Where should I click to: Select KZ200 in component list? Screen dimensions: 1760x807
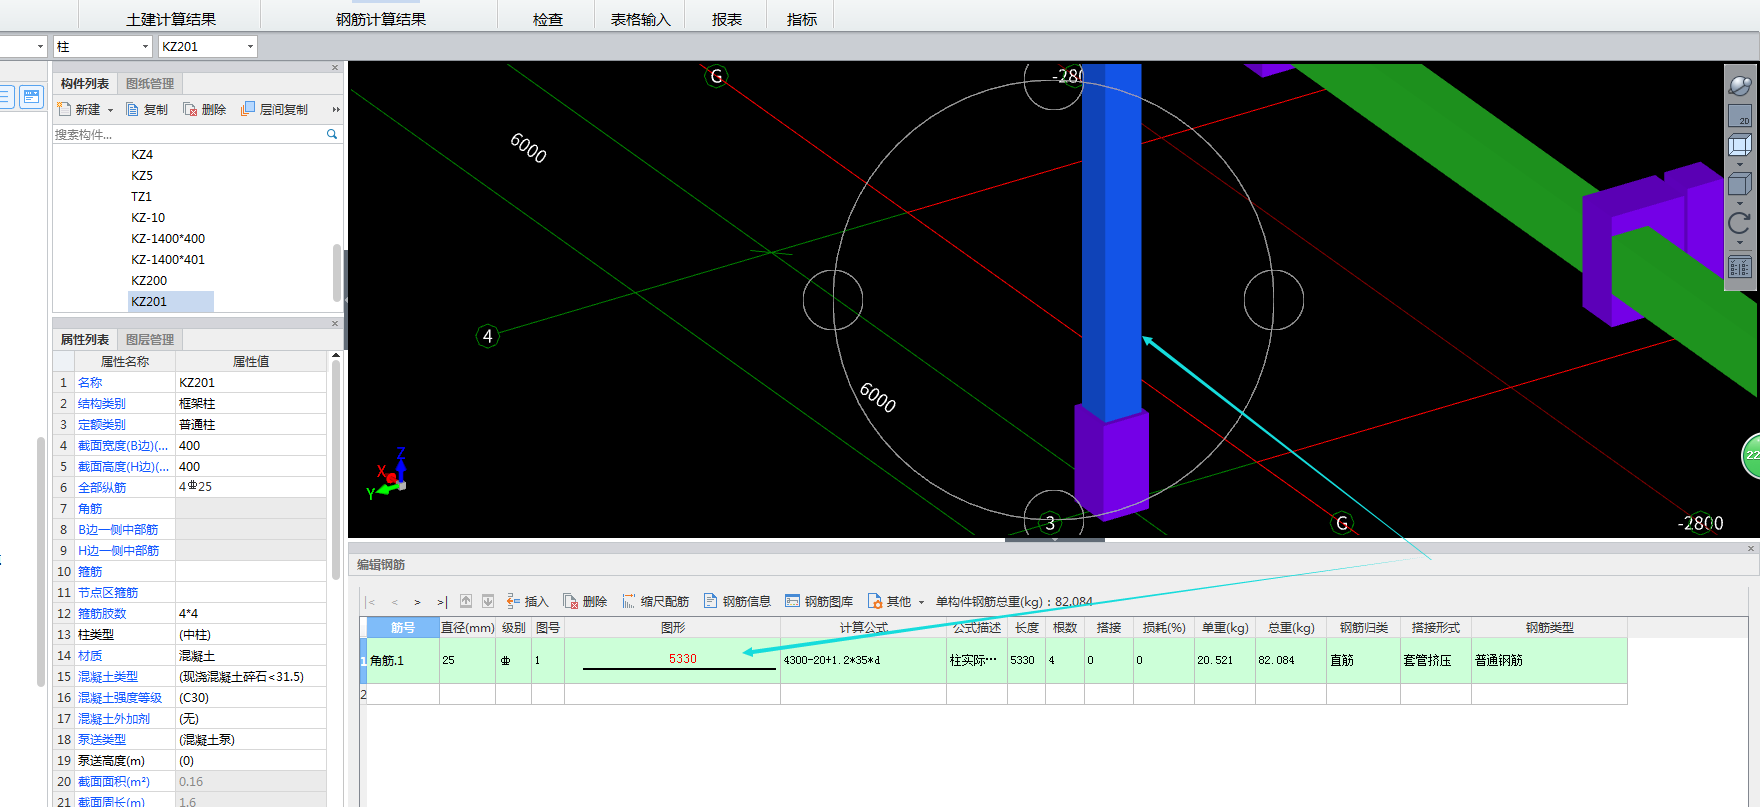point(149,281)
